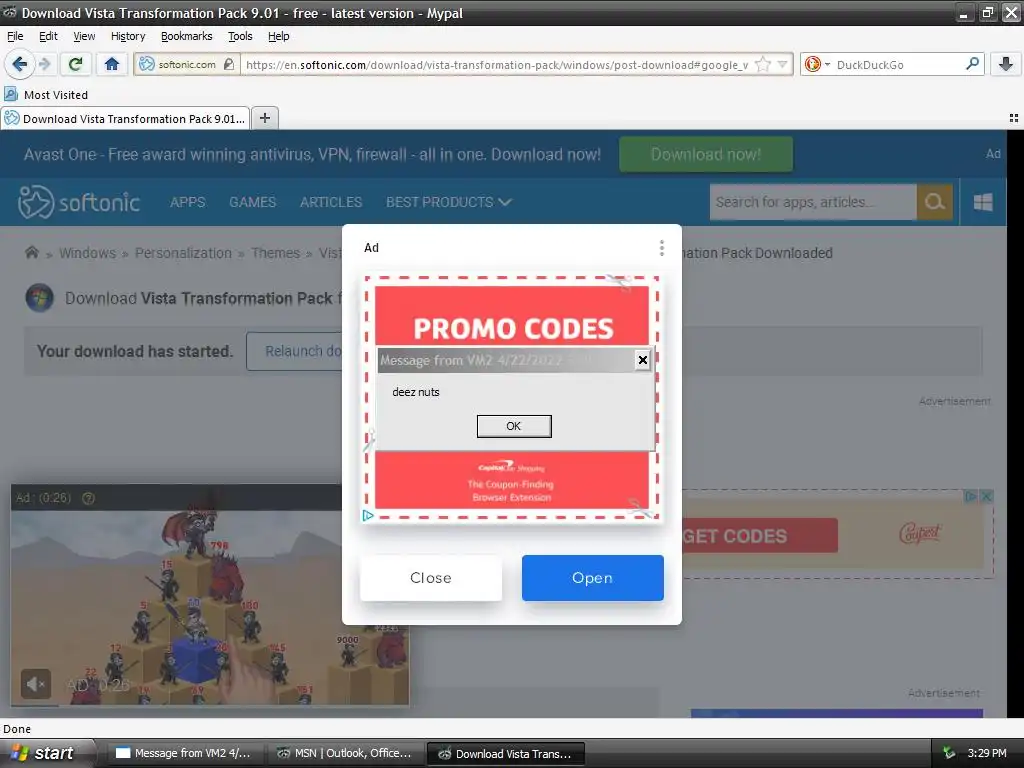Open the Windows breadcrumb link
Image resolution: width=1024 pixels, height=768 pixels.
[88, 253]
